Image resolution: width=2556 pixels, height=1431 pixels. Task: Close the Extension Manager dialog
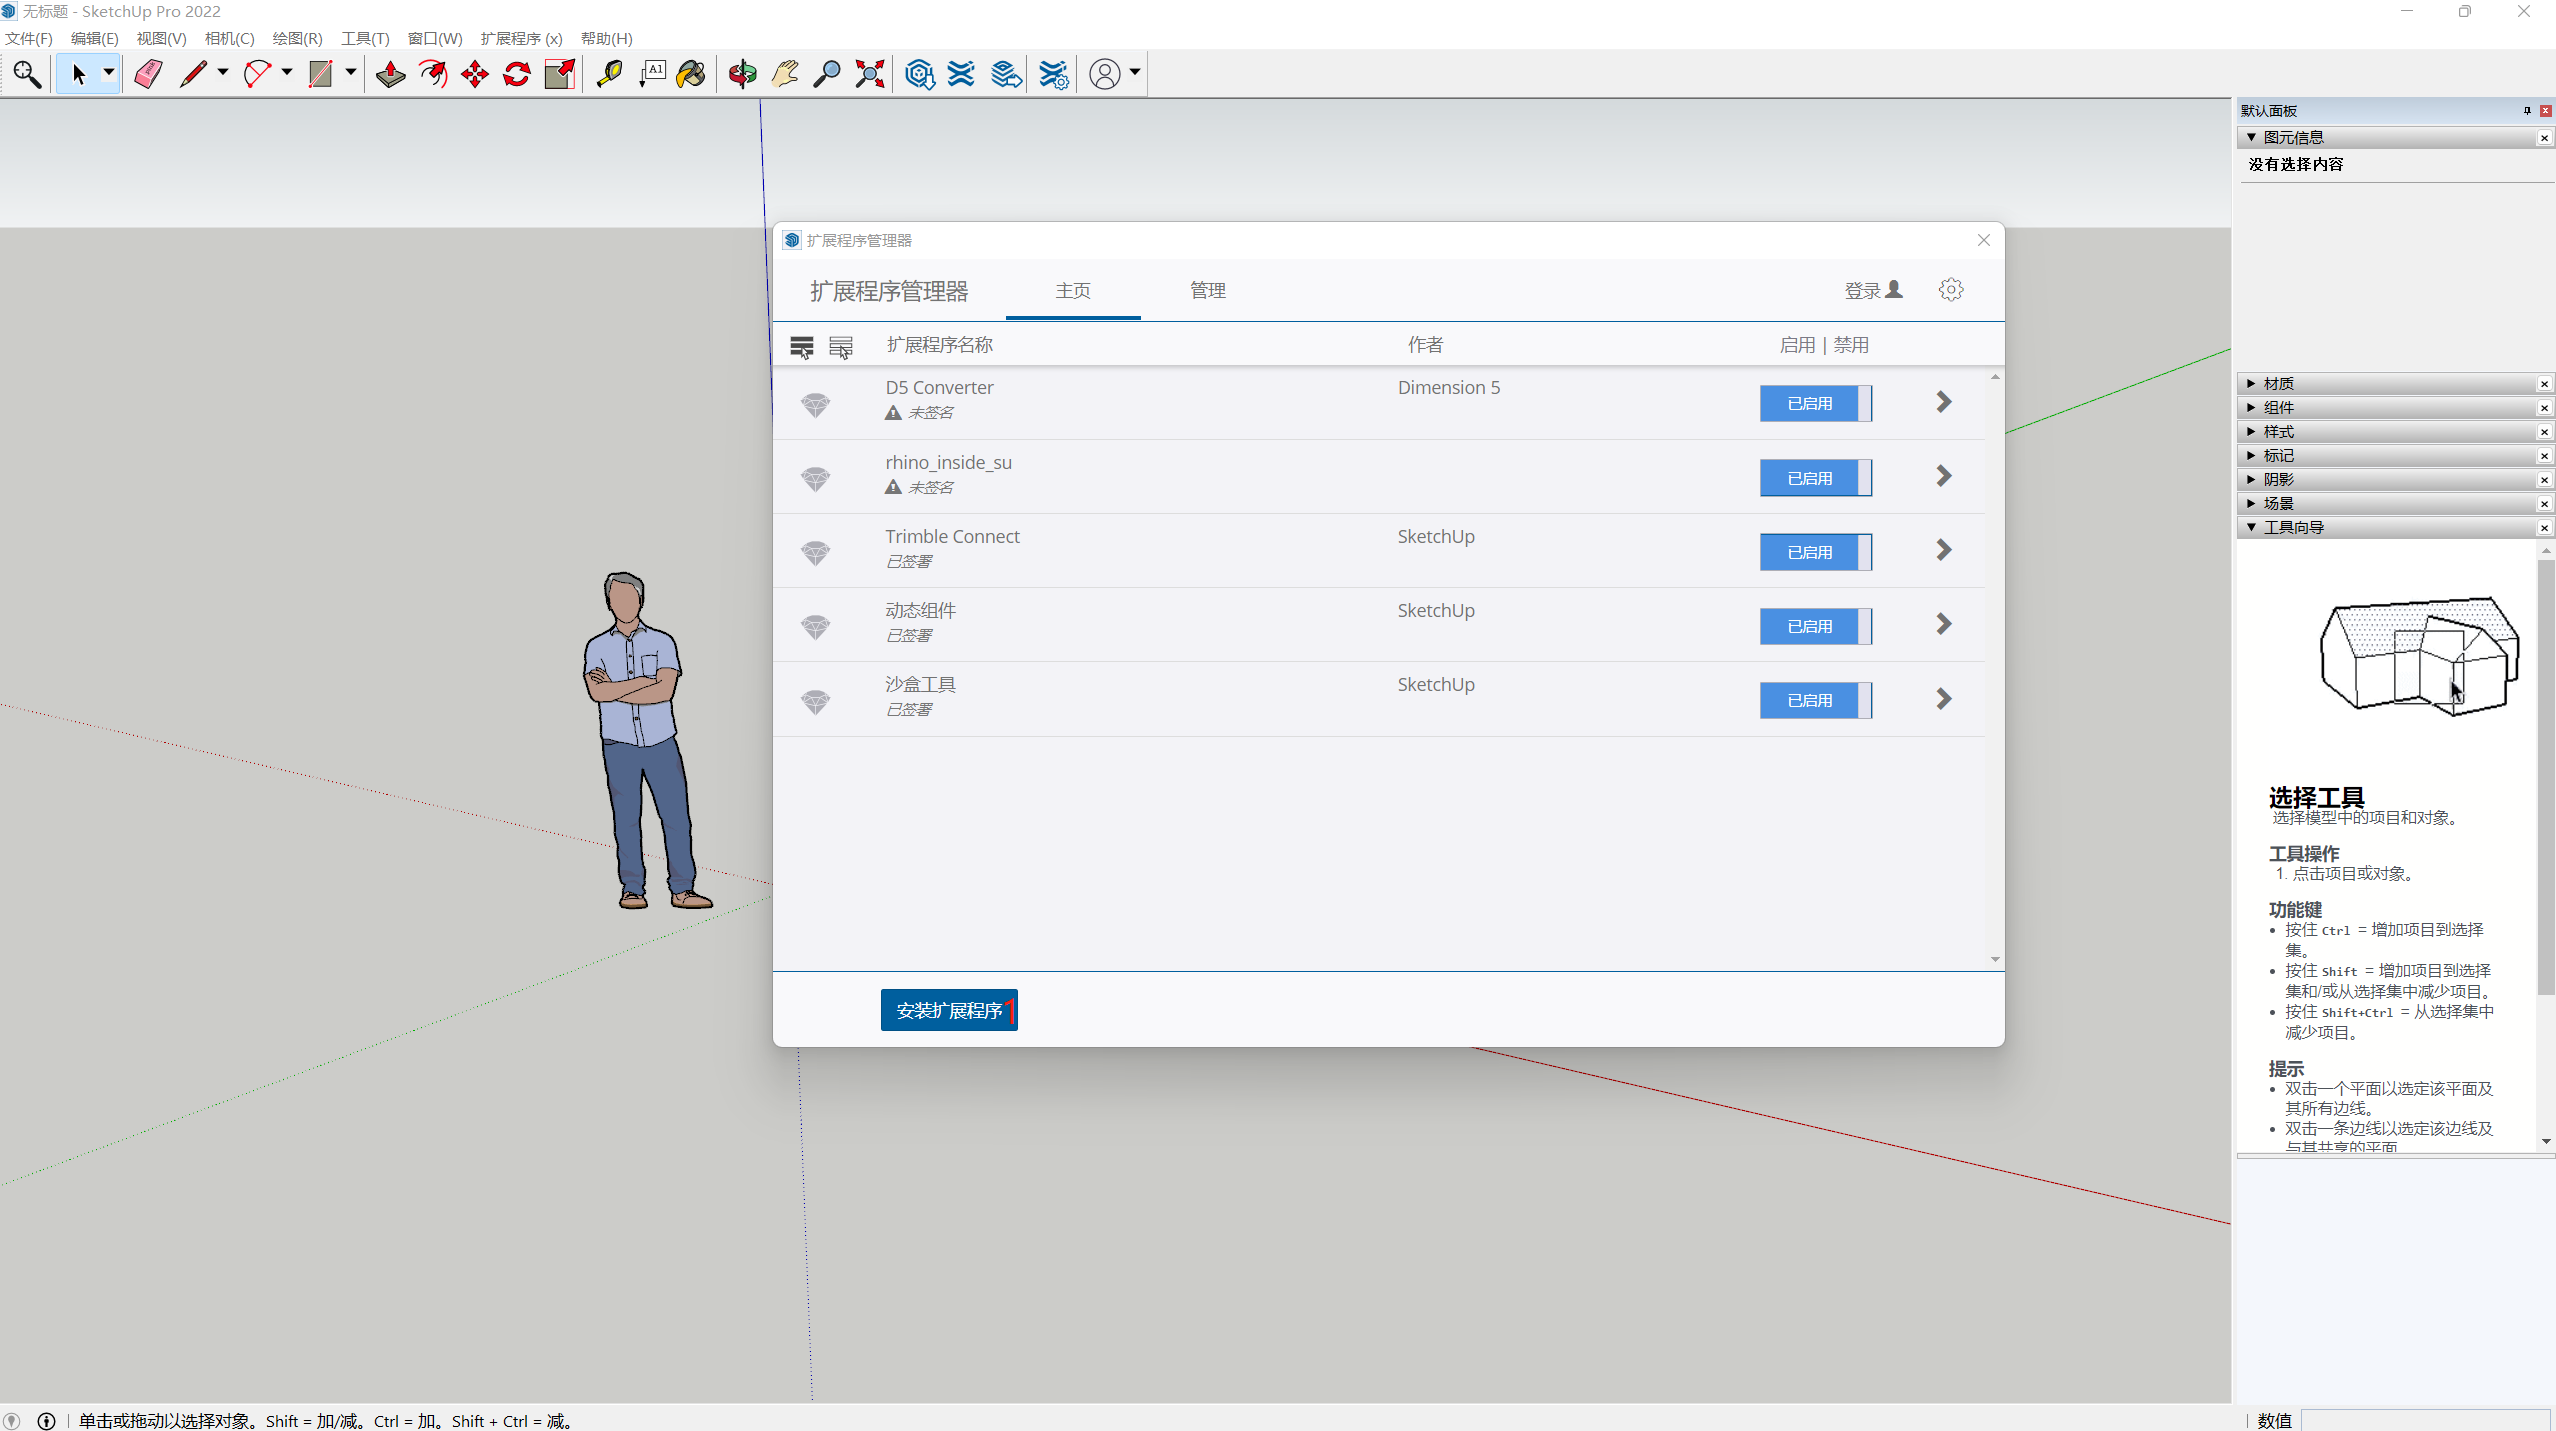coord(1984,240)
